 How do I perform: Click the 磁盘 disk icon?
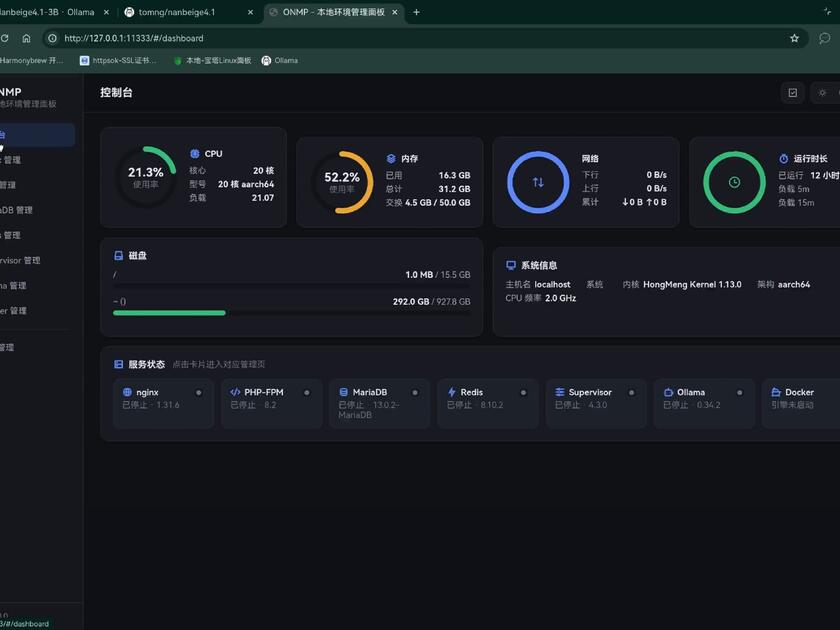(x=118, y=256)
